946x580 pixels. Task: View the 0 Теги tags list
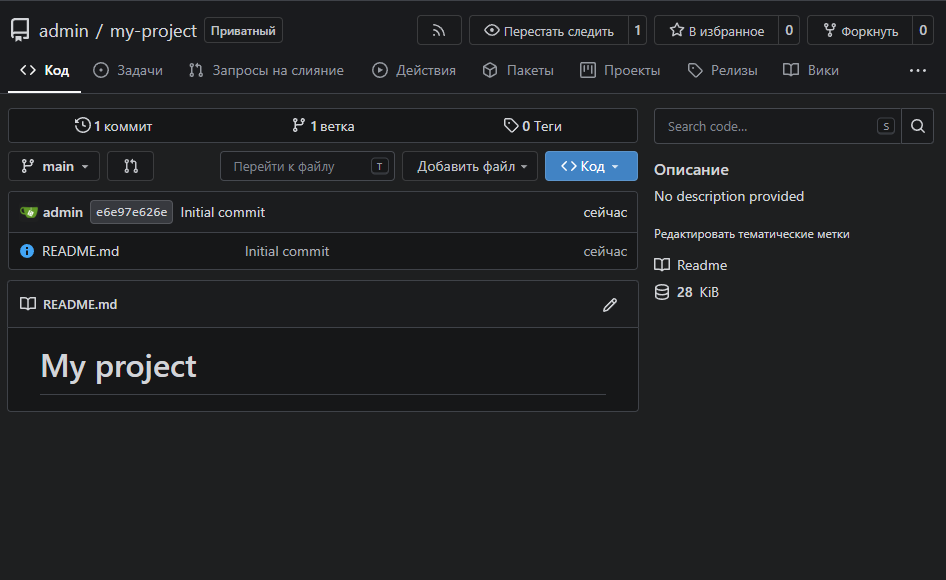(x=533, y=126)
